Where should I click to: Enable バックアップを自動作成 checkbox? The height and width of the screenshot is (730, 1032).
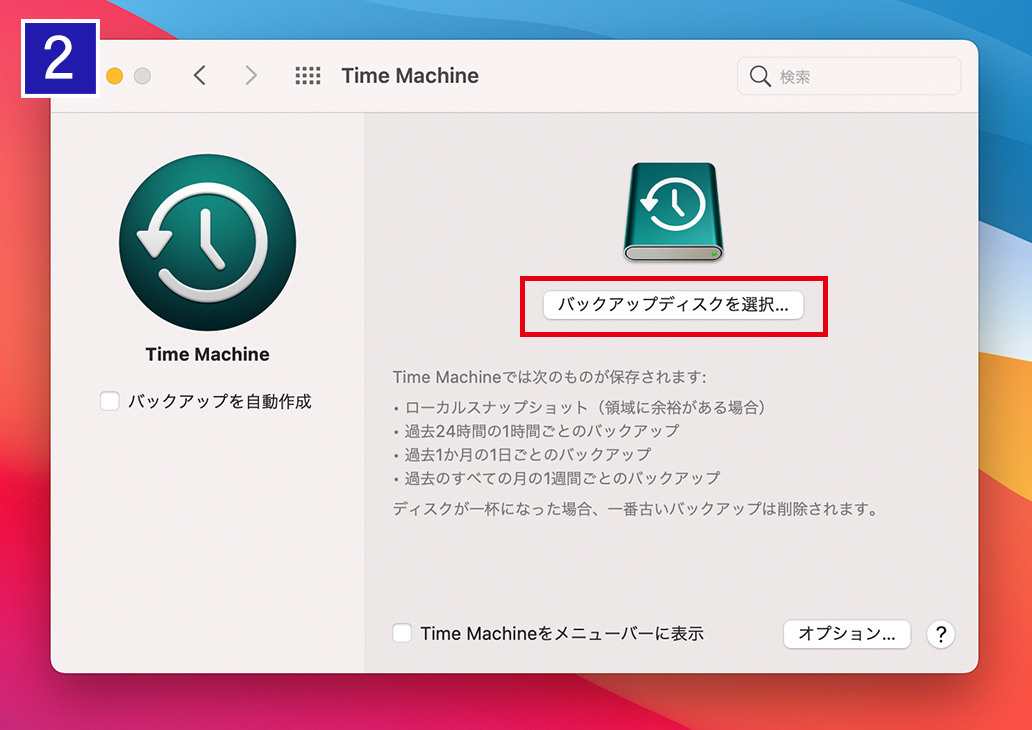pos(109,401)
